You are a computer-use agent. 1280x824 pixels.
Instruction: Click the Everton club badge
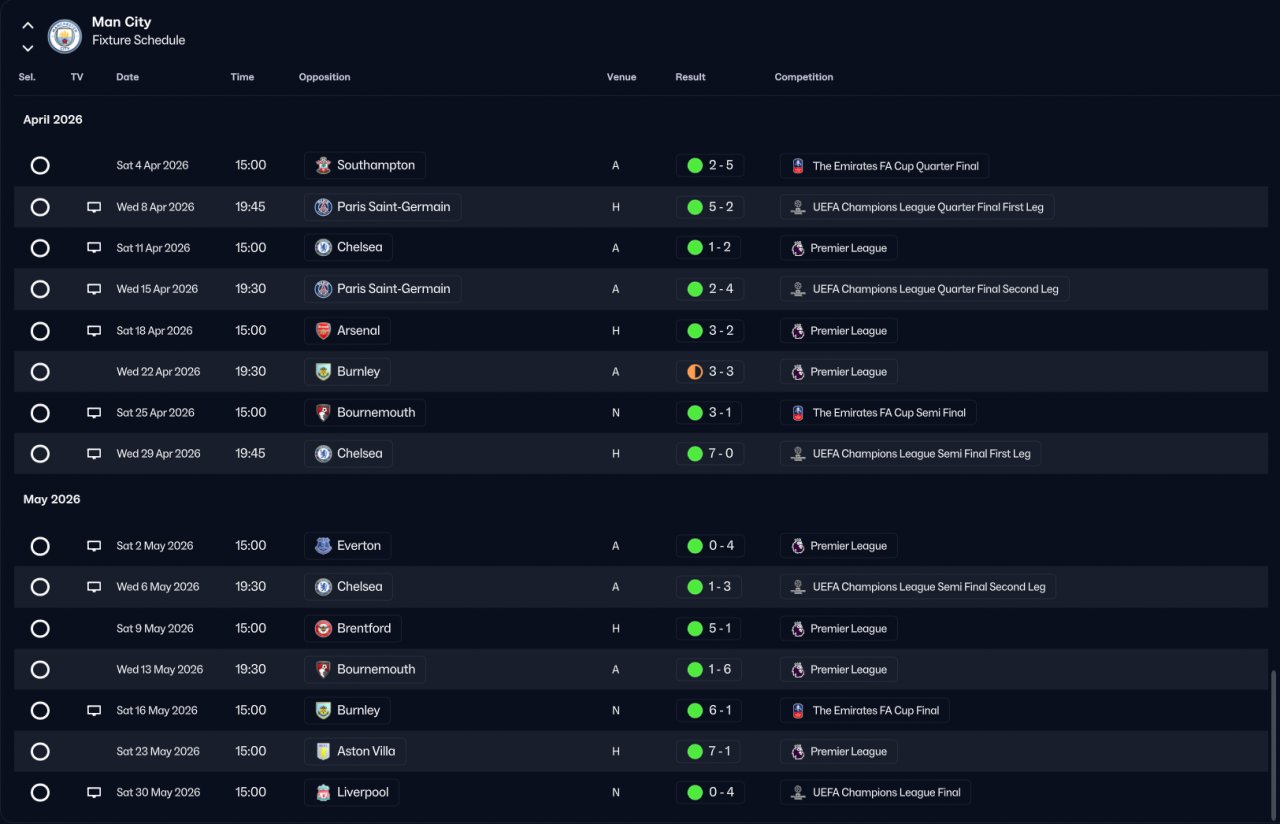point(323,546)
